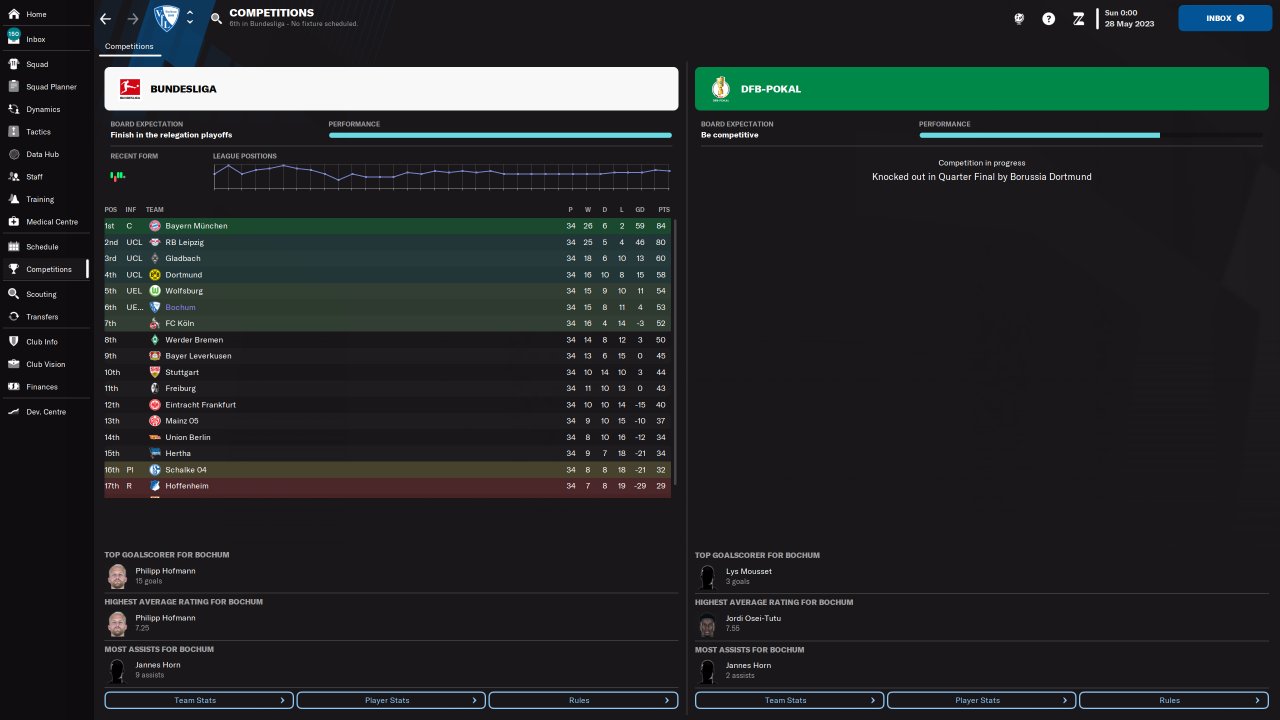
Task: Click the Squad shirt icon in sidebar
Action: click(x=14, y=64)
